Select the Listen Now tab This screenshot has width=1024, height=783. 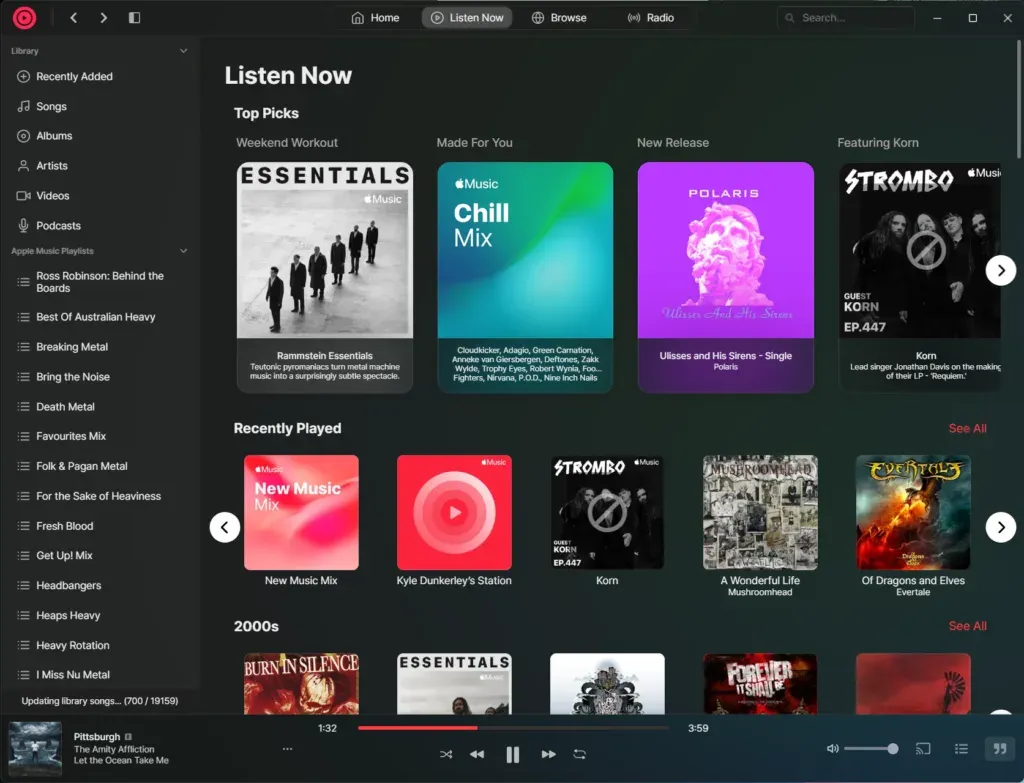pos(467,18)
